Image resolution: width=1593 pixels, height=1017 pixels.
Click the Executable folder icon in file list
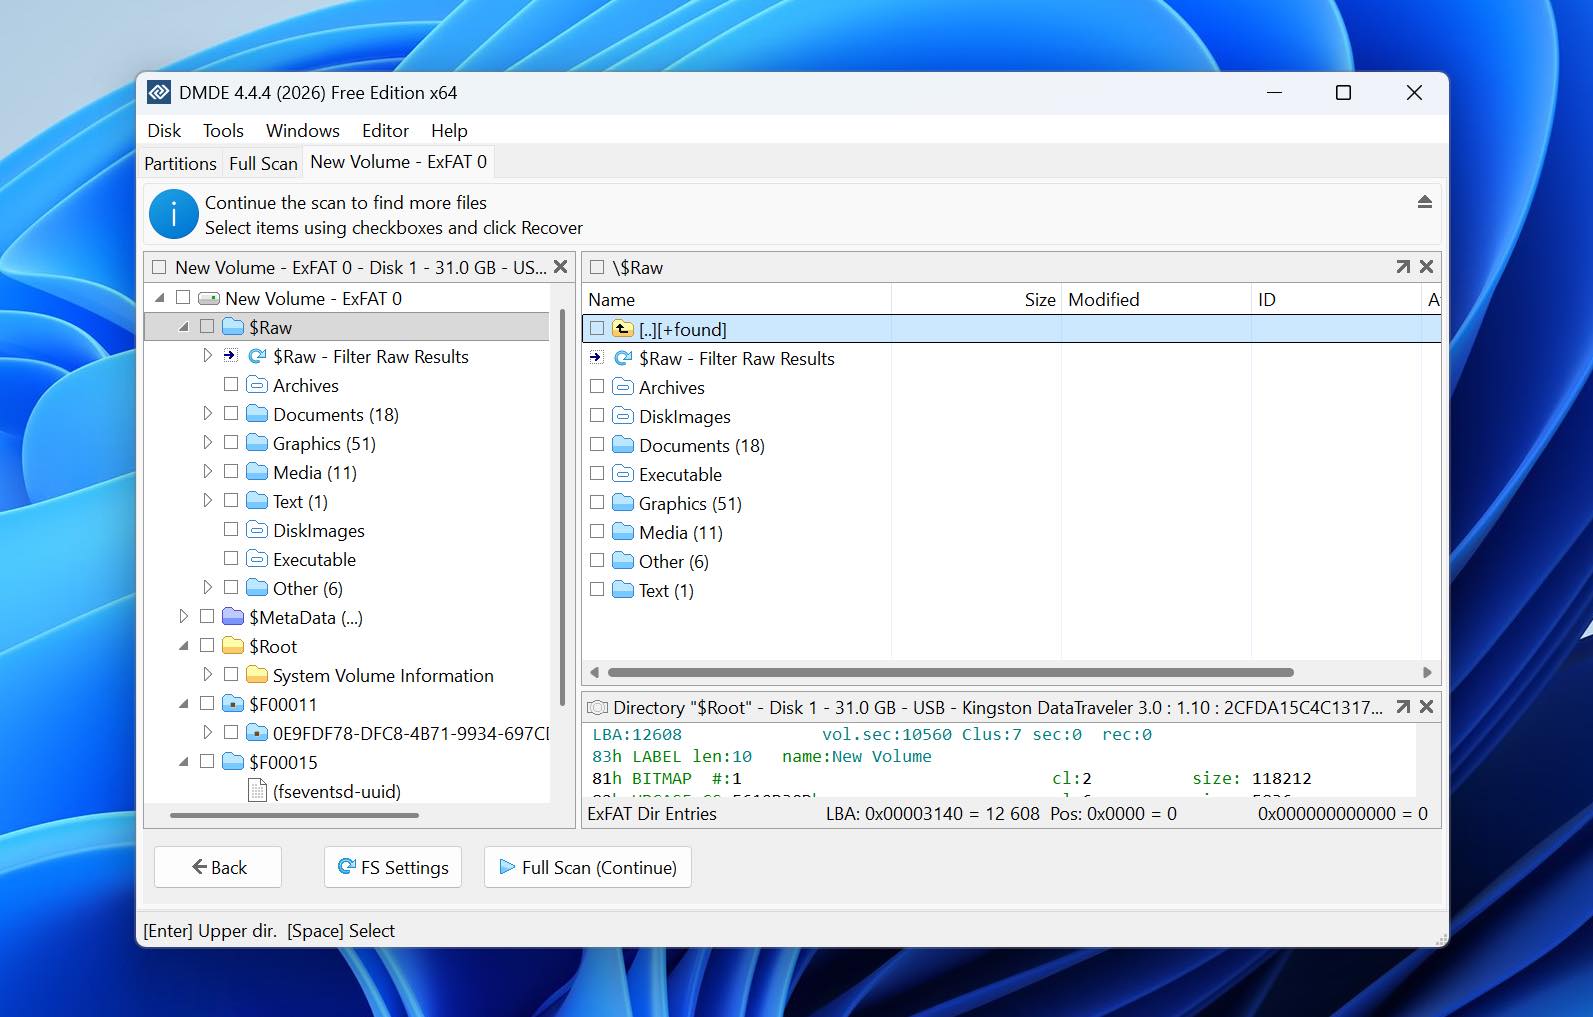click(623, 474)
